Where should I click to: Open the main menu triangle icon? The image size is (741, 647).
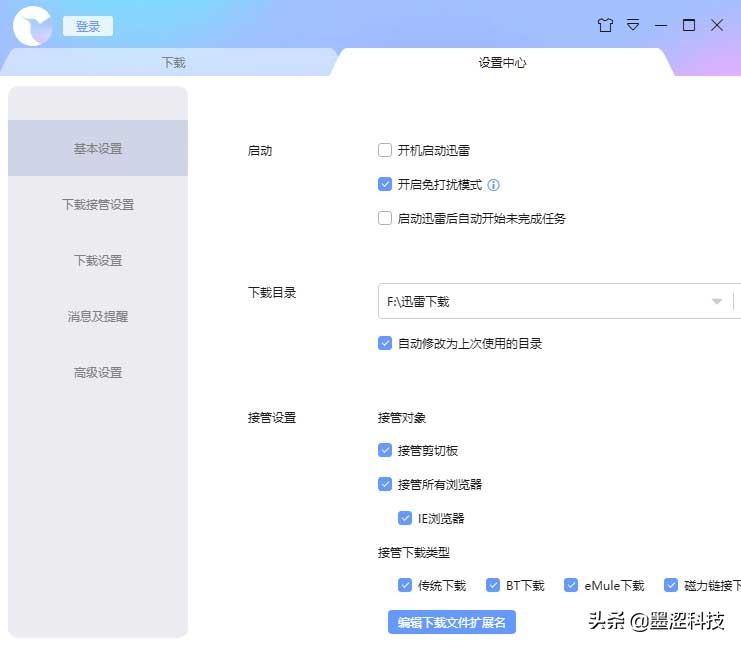coord(633,25)
